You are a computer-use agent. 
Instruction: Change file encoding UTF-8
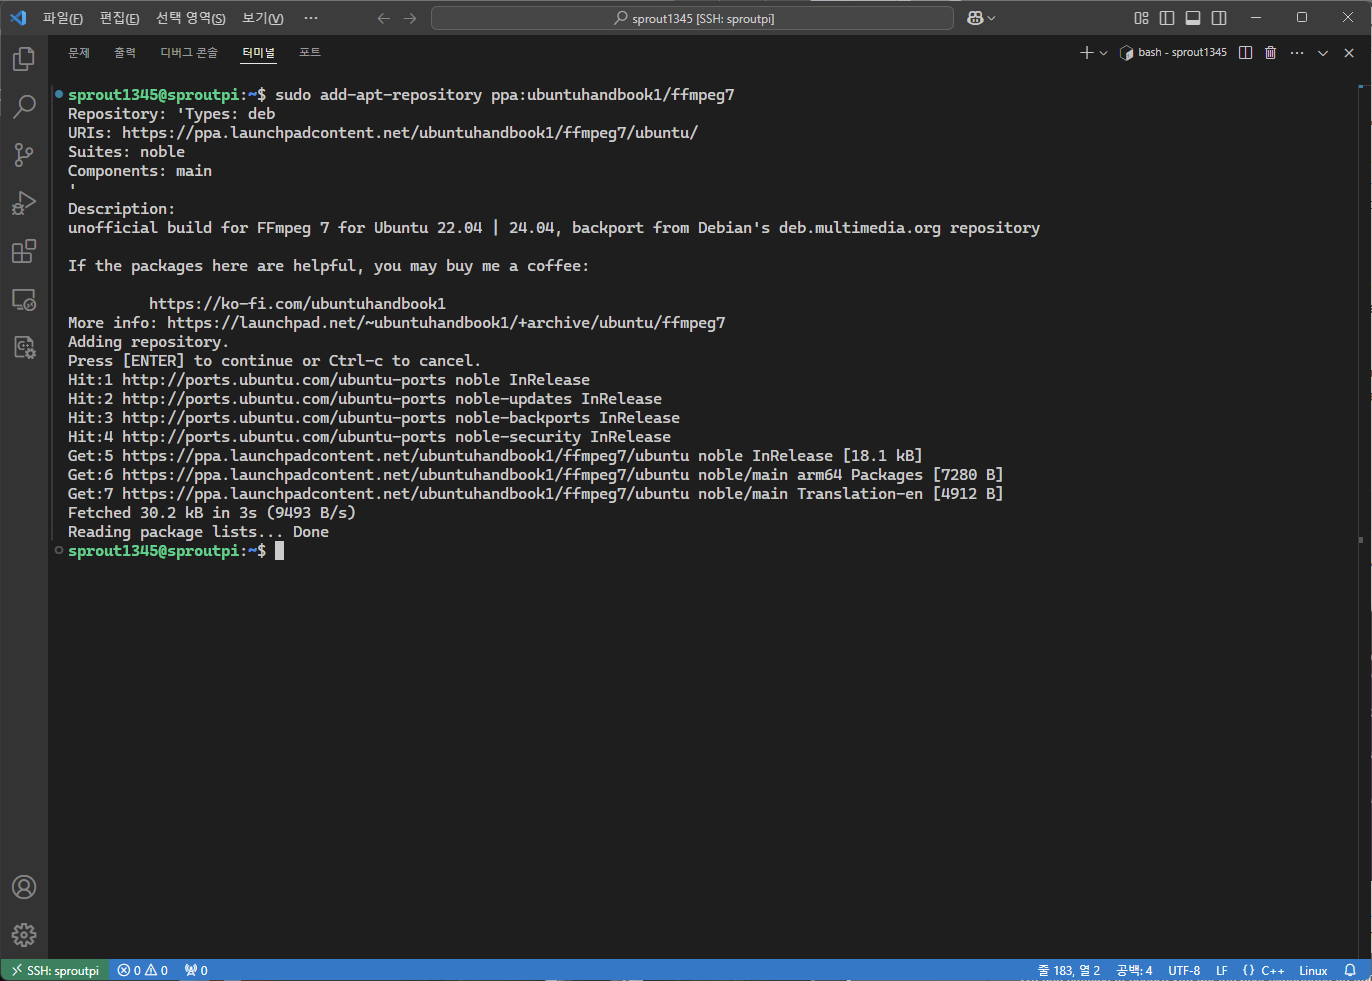point(1184,970)
